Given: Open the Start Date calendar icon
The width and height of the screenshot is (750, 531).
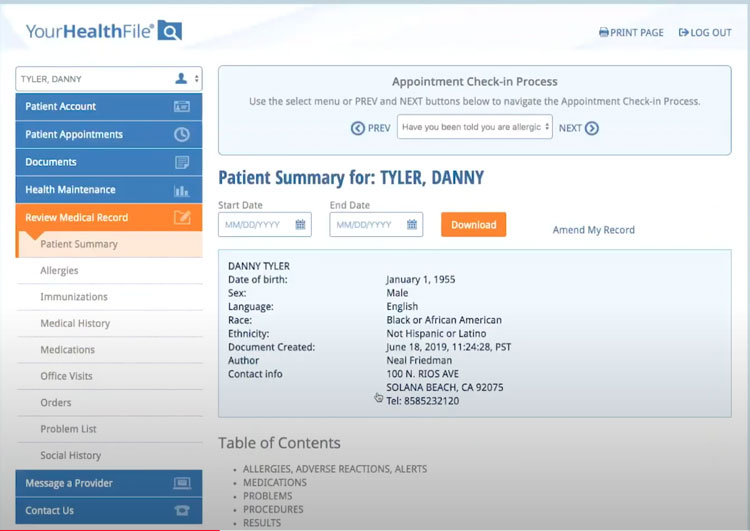Looking at the screenshot, I should coord(300,225).
